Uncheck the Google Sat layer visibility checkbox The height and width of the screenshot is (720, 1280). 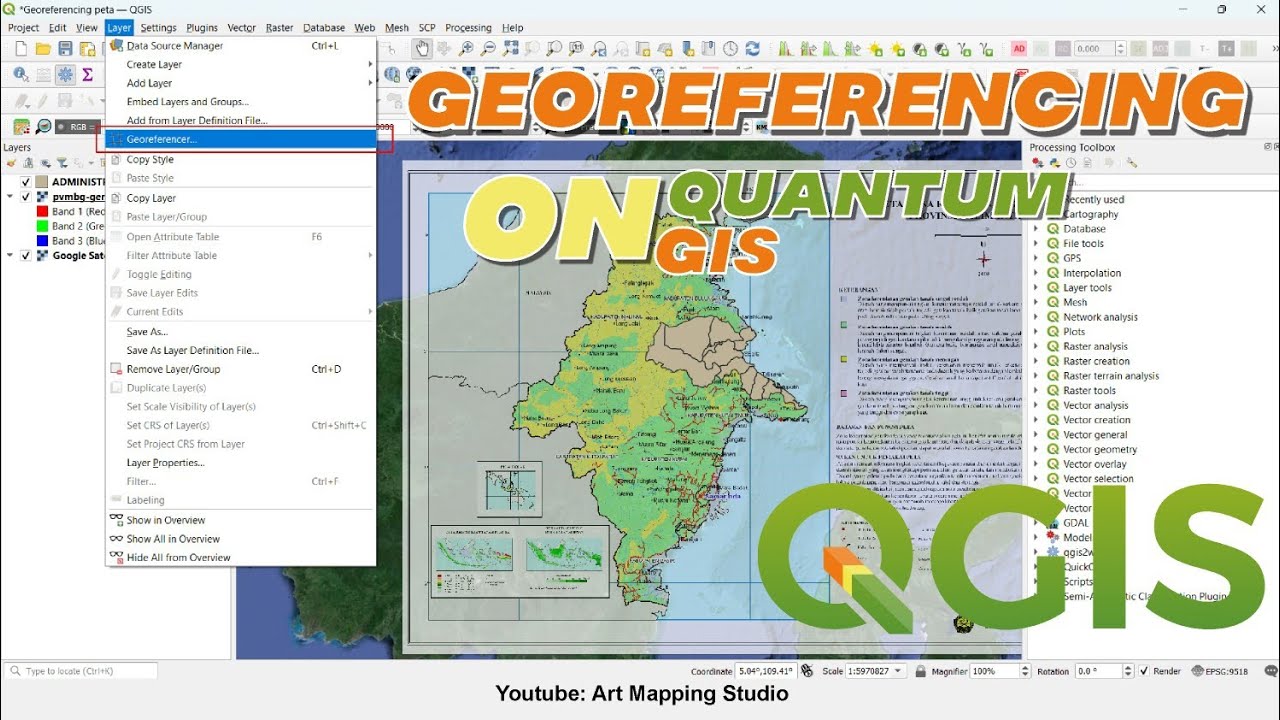(26, 255)
